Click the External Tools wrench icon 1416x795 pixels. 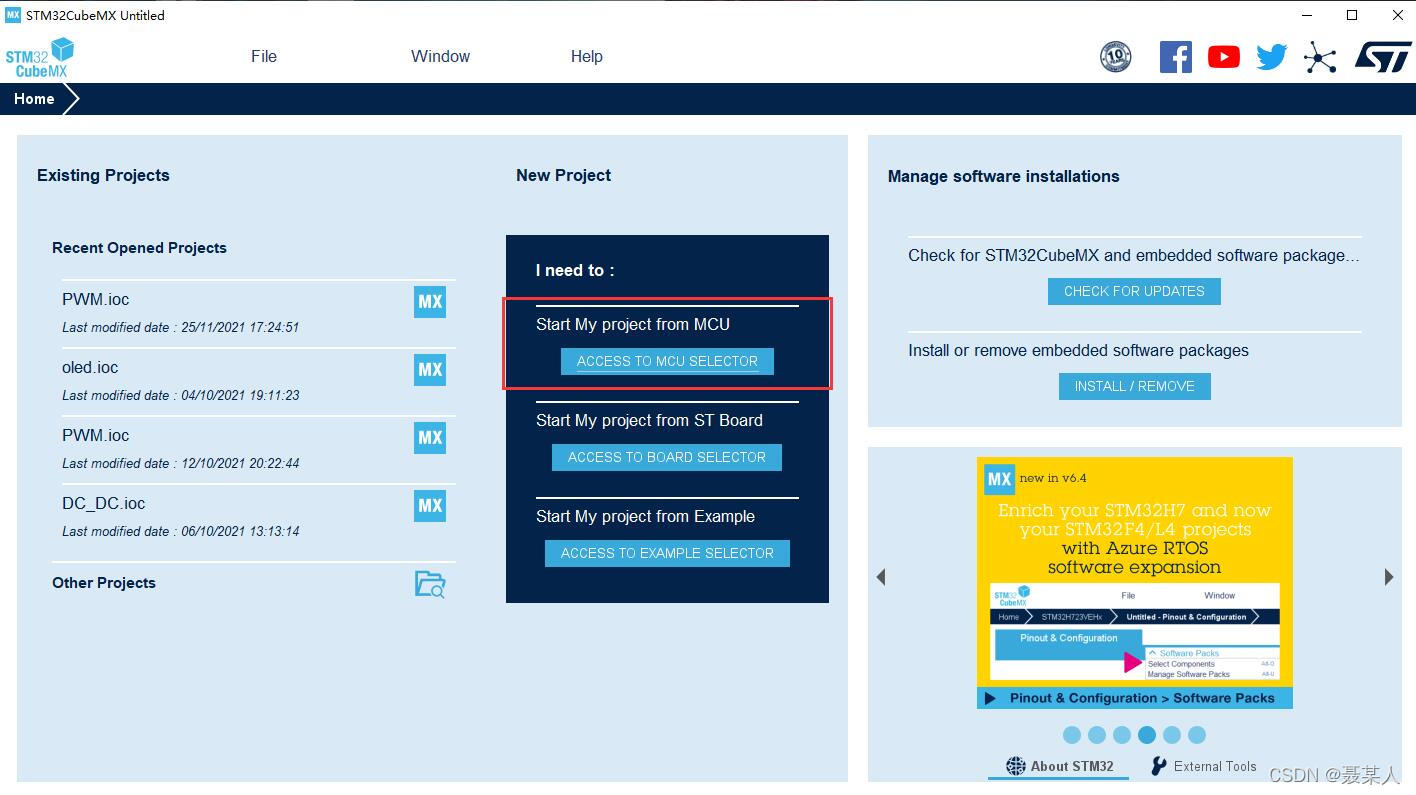(x=1159, y=766)
